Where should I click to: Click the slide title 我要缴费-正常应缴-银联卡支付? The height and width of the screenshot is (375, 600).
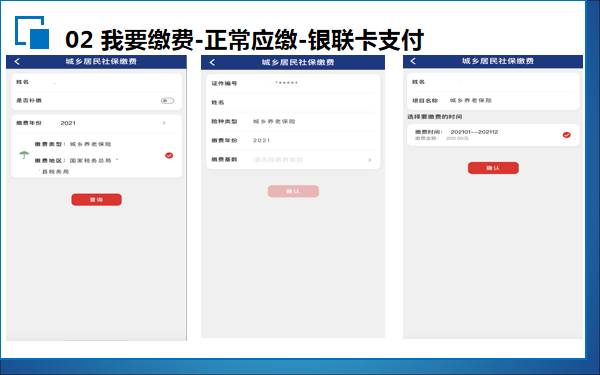tap(262, 40)
